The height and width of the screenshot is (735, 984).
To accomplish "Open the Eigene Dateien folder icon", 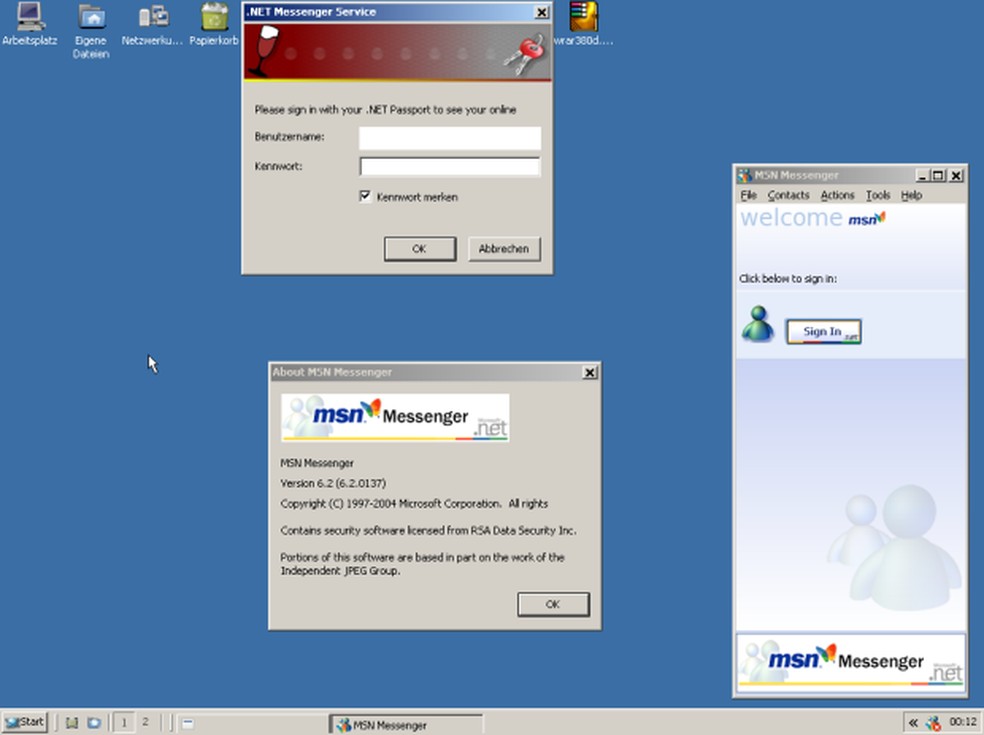I will [x=90, y=20].
